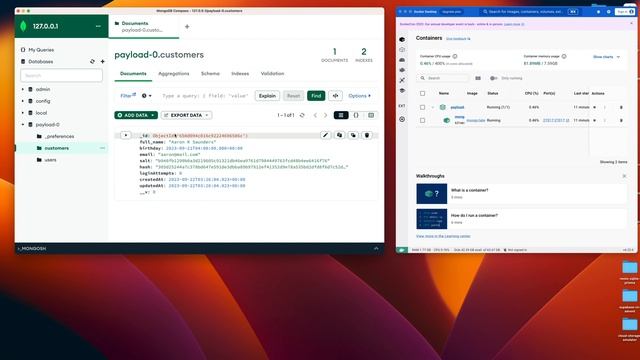Open the Docker troubleshoot bug icon in the header
640x360 pixels.
(598, 12)
